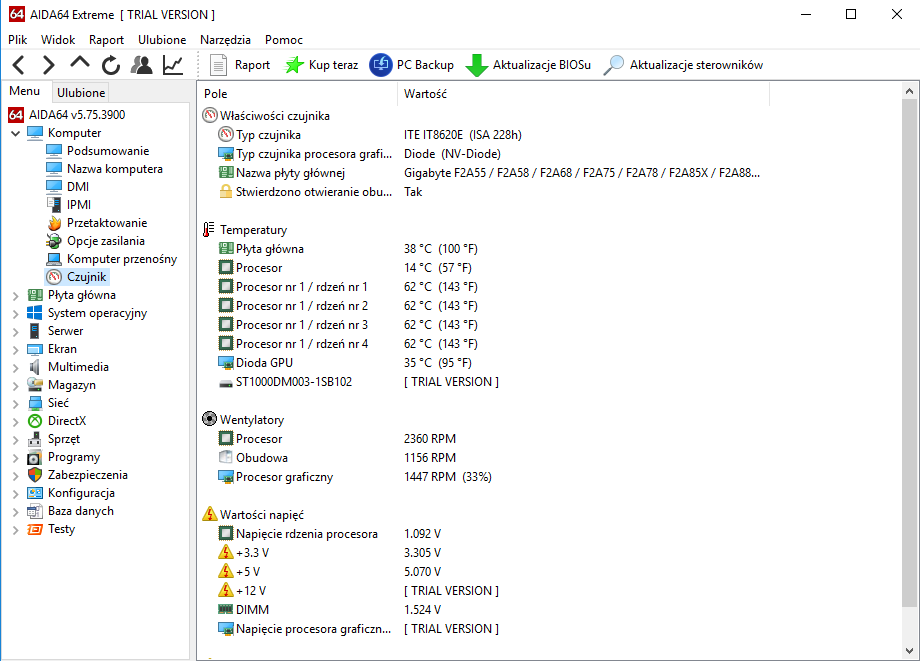The width and height of the screenshot is (920, 661).
Task: Click the Magazyn storage icon
Action: point(35,385)
